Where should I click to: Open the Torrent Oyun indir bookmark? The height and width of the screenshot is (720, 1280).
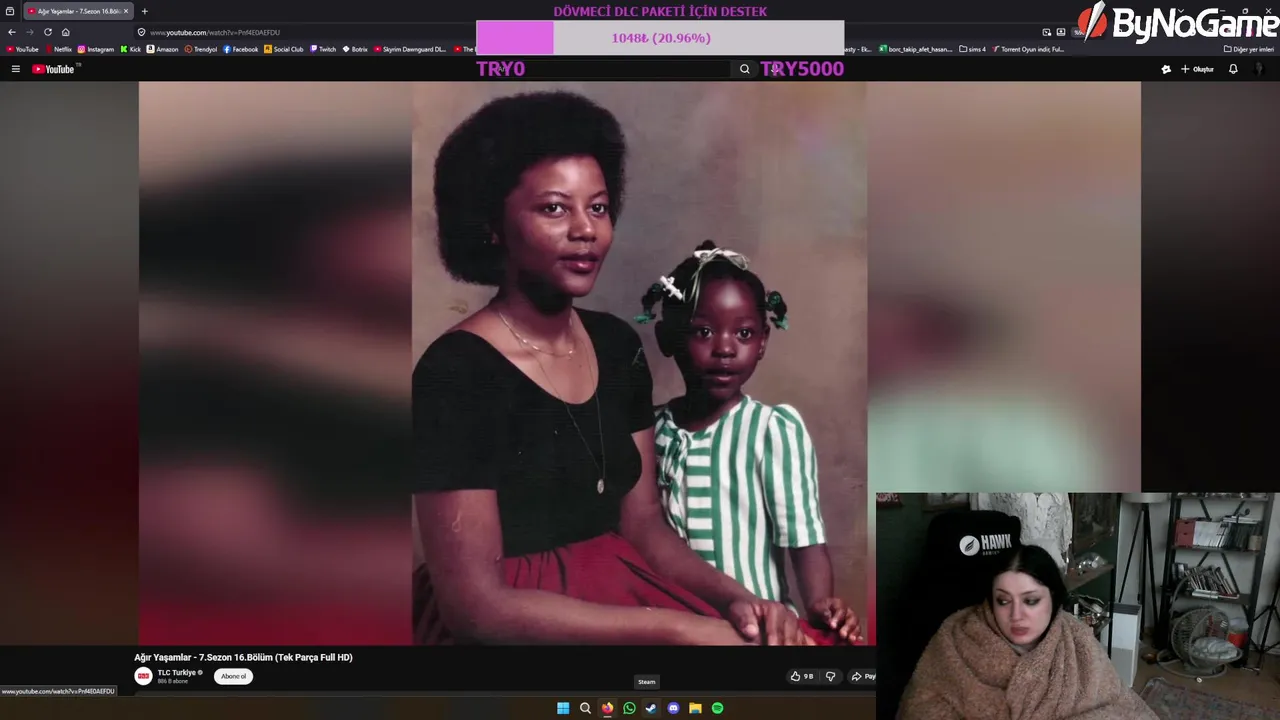[1029, 49]
